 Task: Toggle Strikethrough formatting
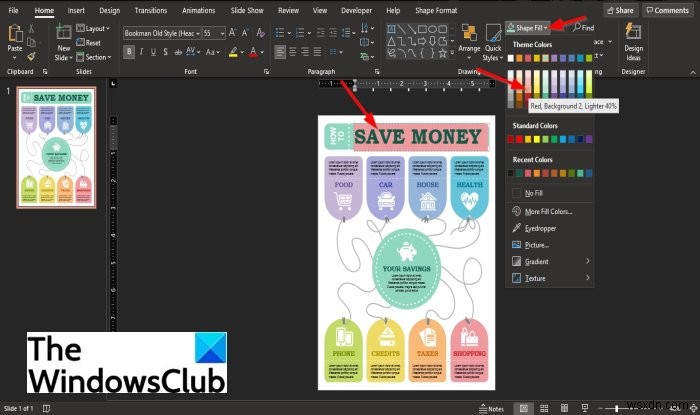[x=178, y=52]
